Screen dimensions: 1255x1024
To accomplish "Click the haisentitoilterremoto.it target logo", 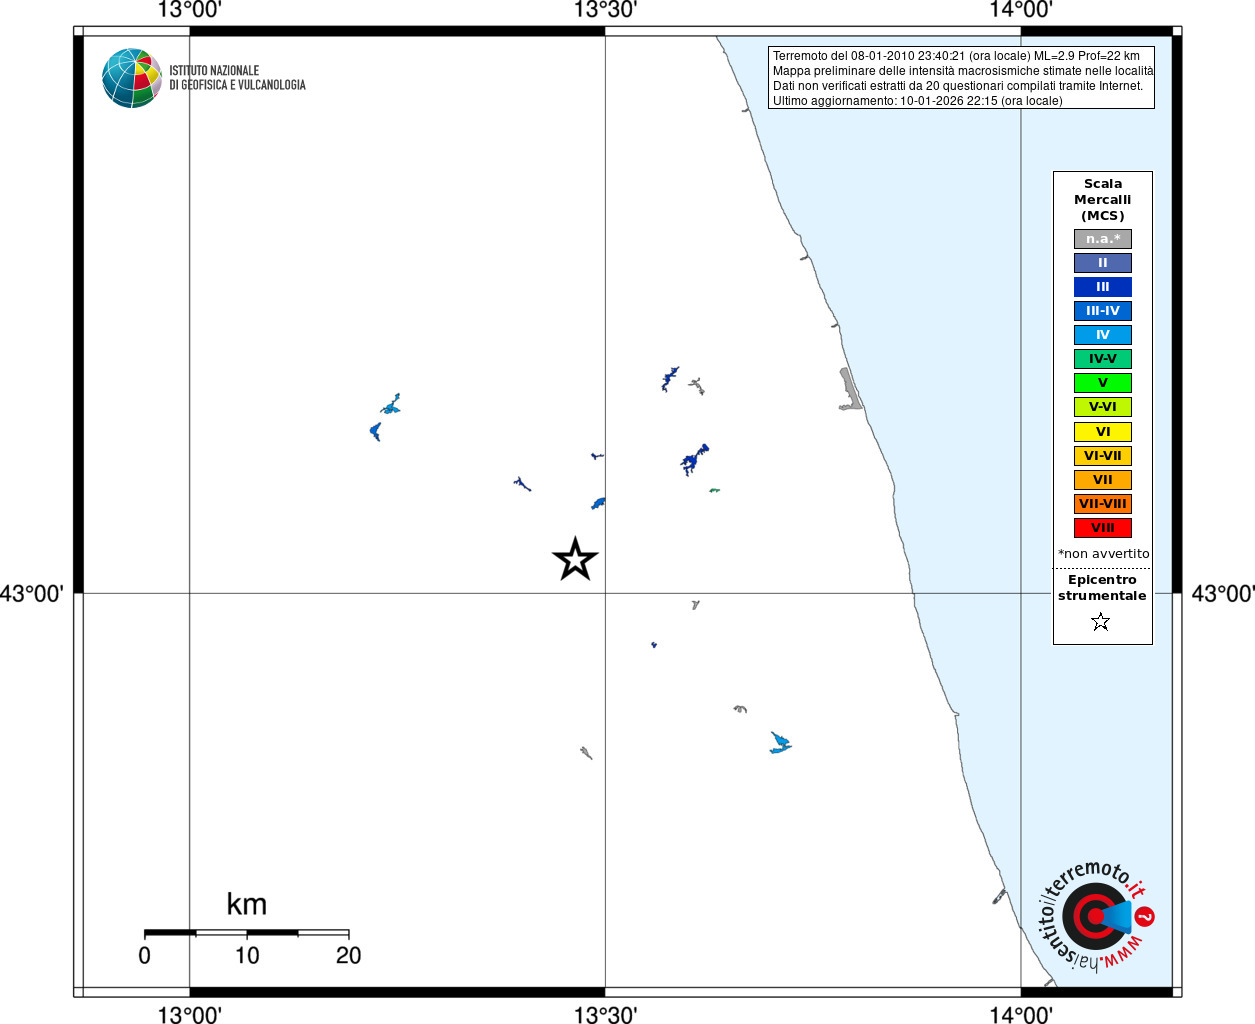I will (1095, 916).
